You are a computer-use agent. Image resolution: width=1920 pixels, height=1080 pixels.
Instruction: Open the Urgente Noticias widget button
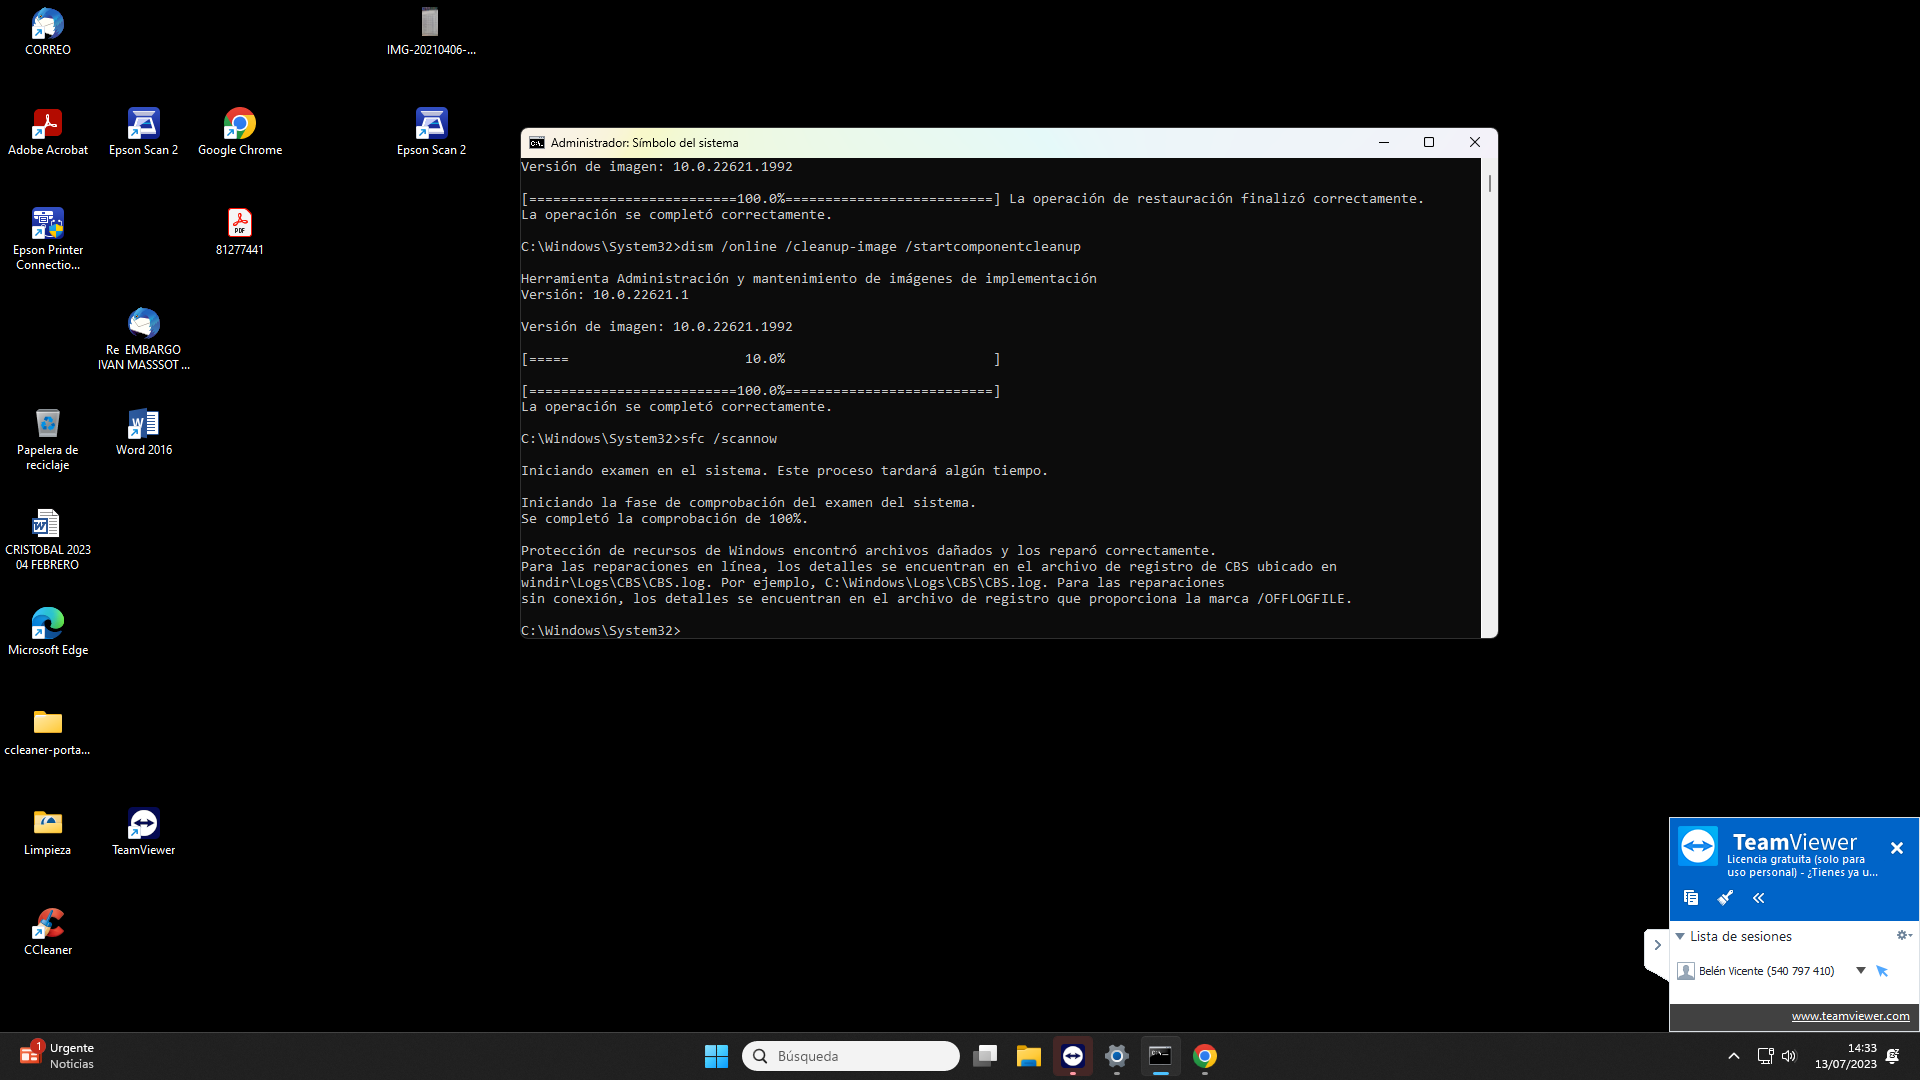[57, 1056]
